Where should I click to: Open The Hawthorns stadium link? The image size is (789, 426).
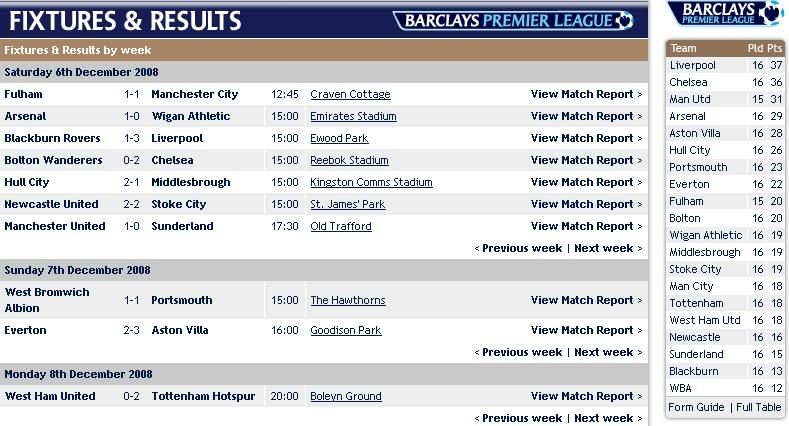348,300
